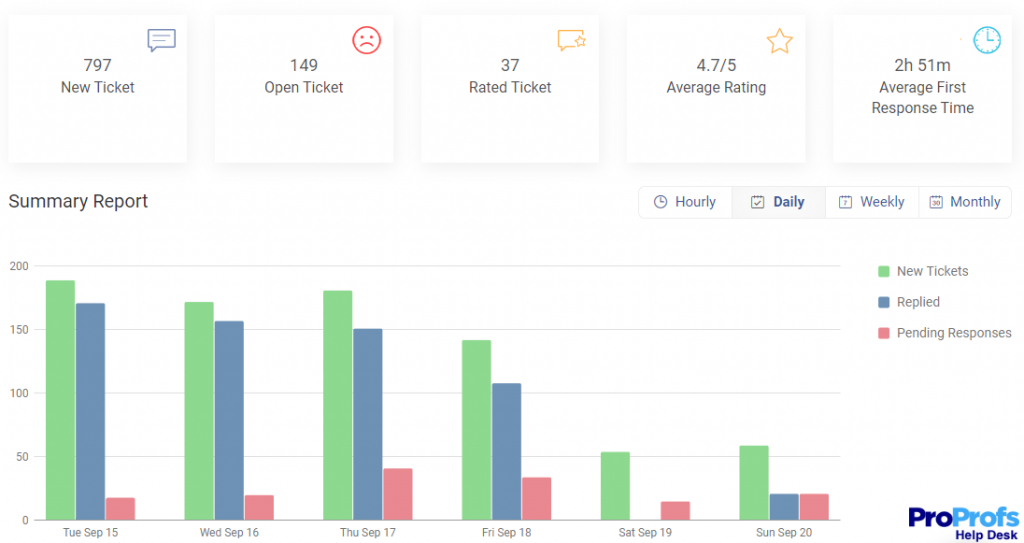Open the 149 Open Ticket card

point(304,89)
